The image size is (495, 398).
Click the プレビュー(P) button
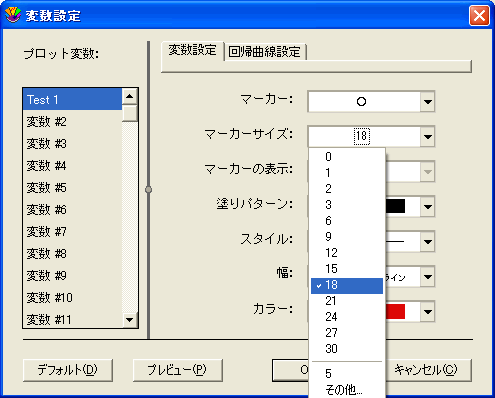[178, 370]
